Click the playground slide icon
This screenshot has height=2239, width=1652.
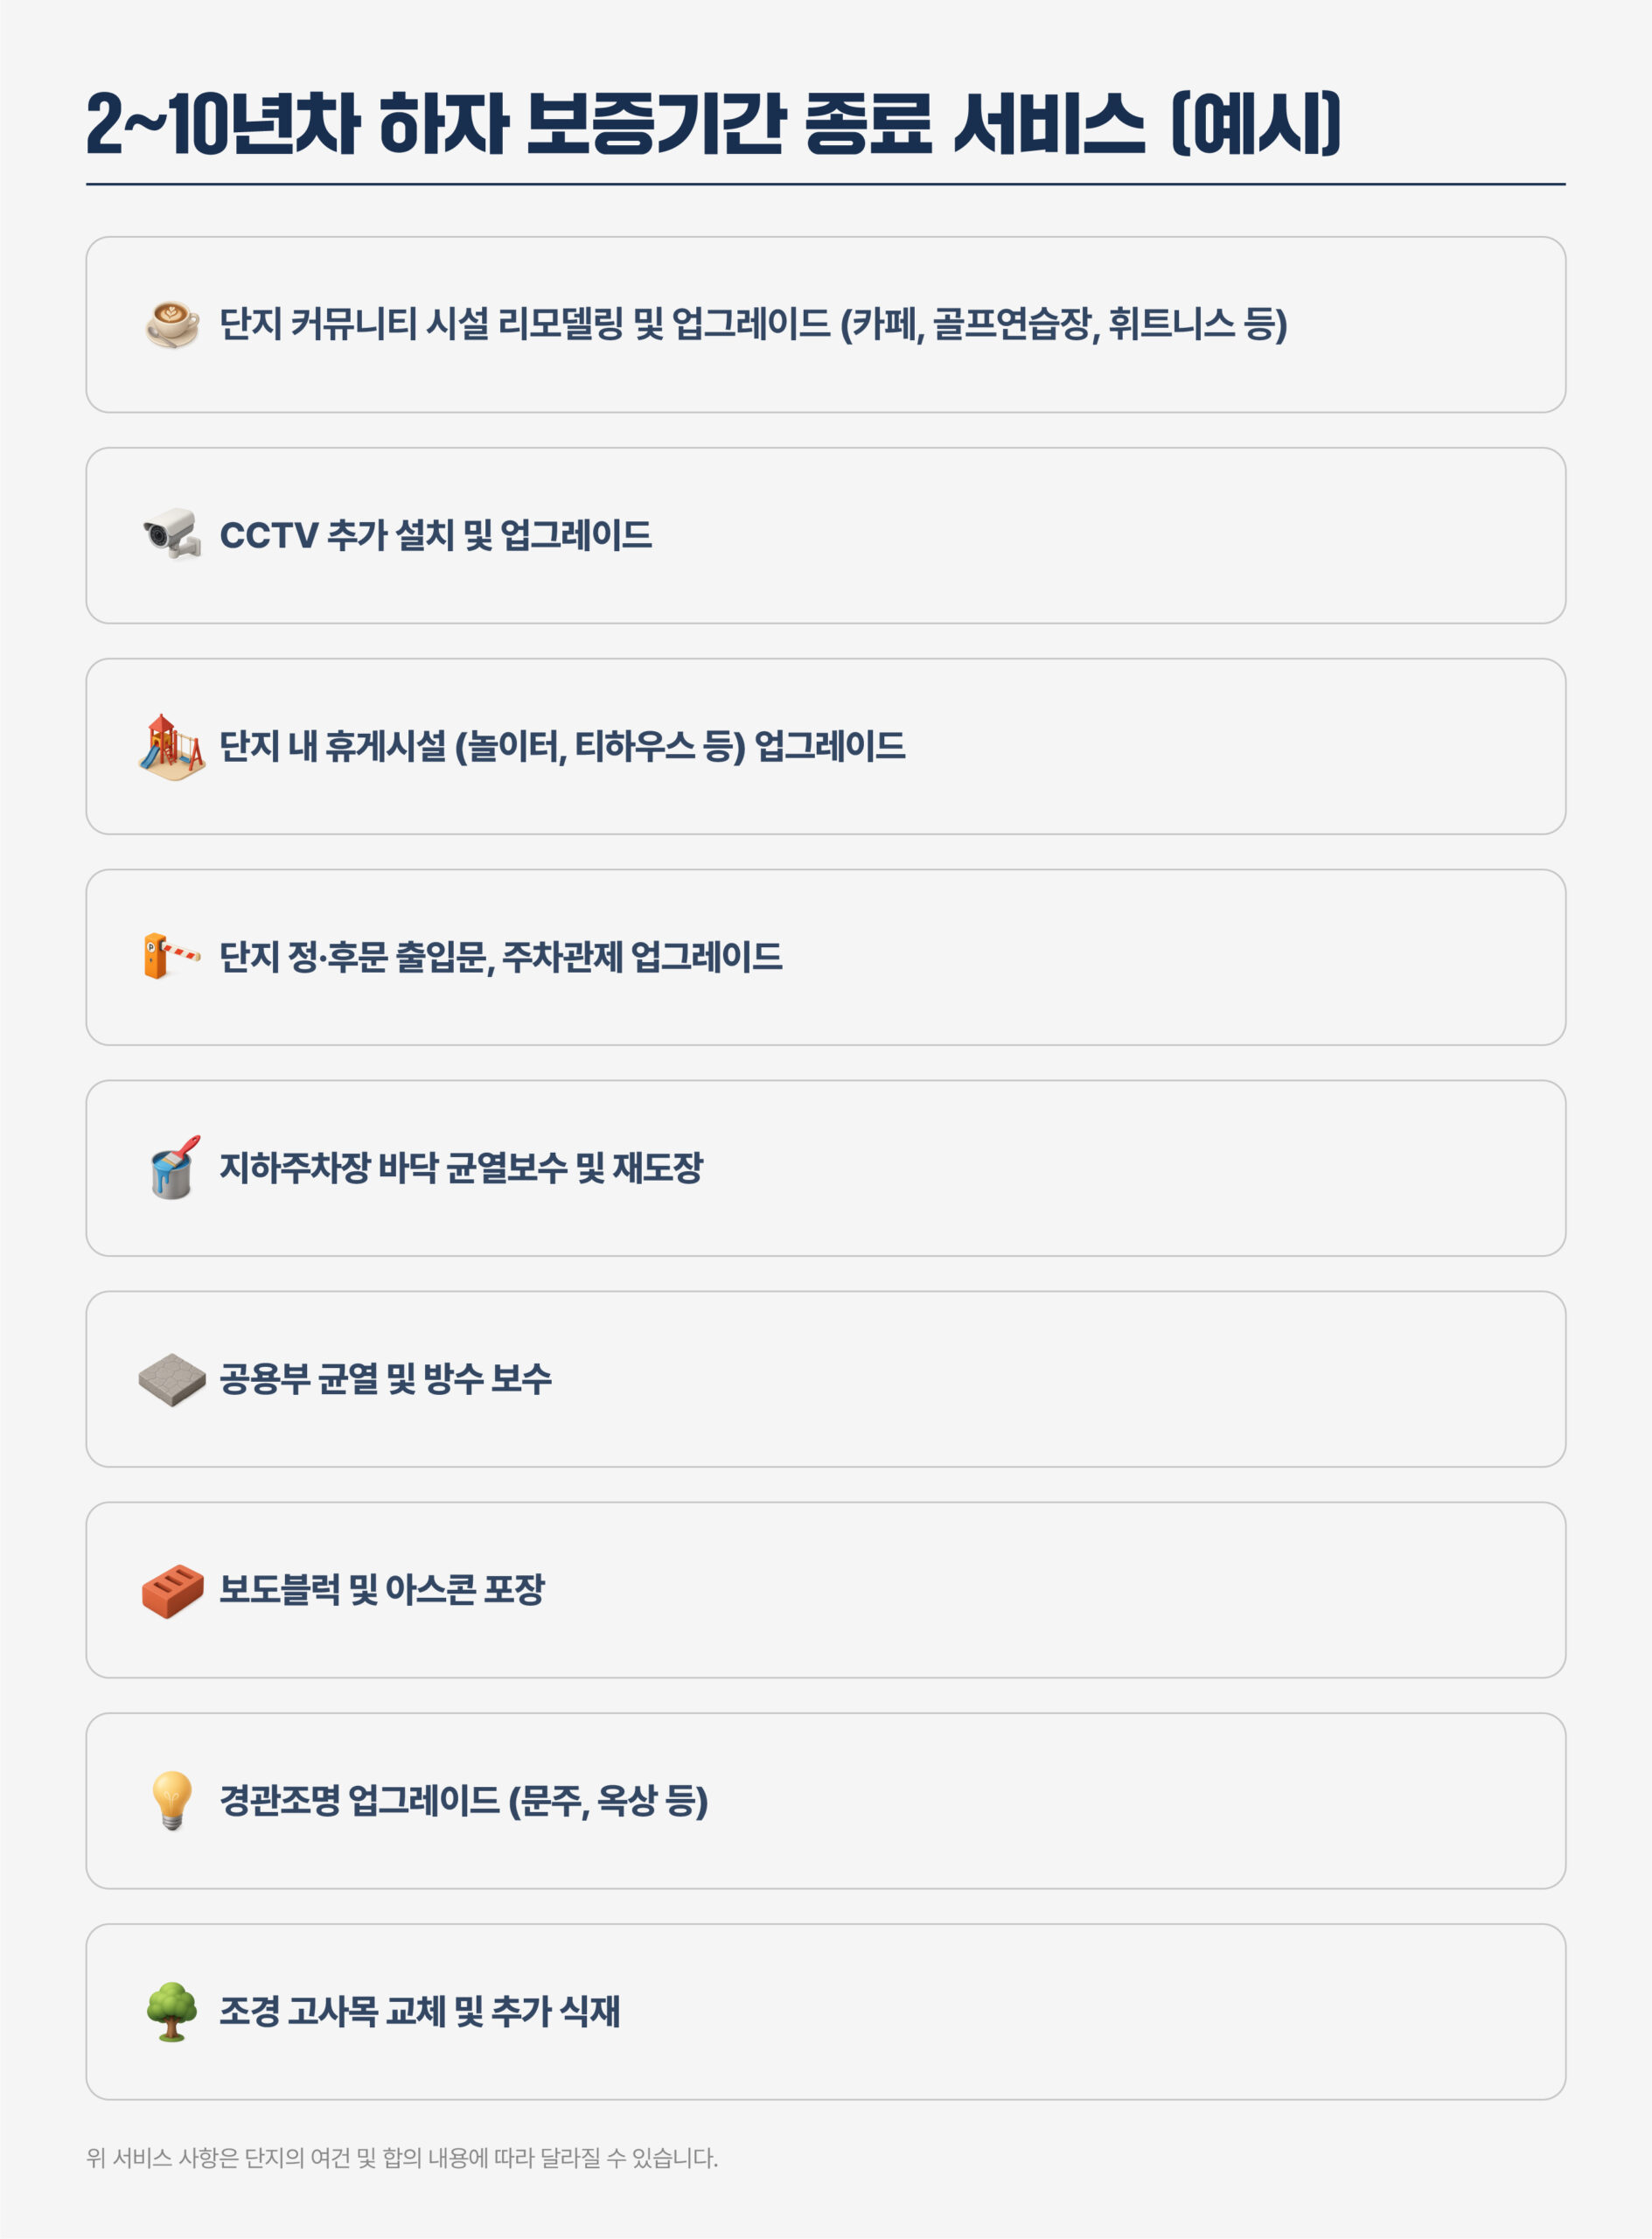point(172,746)
